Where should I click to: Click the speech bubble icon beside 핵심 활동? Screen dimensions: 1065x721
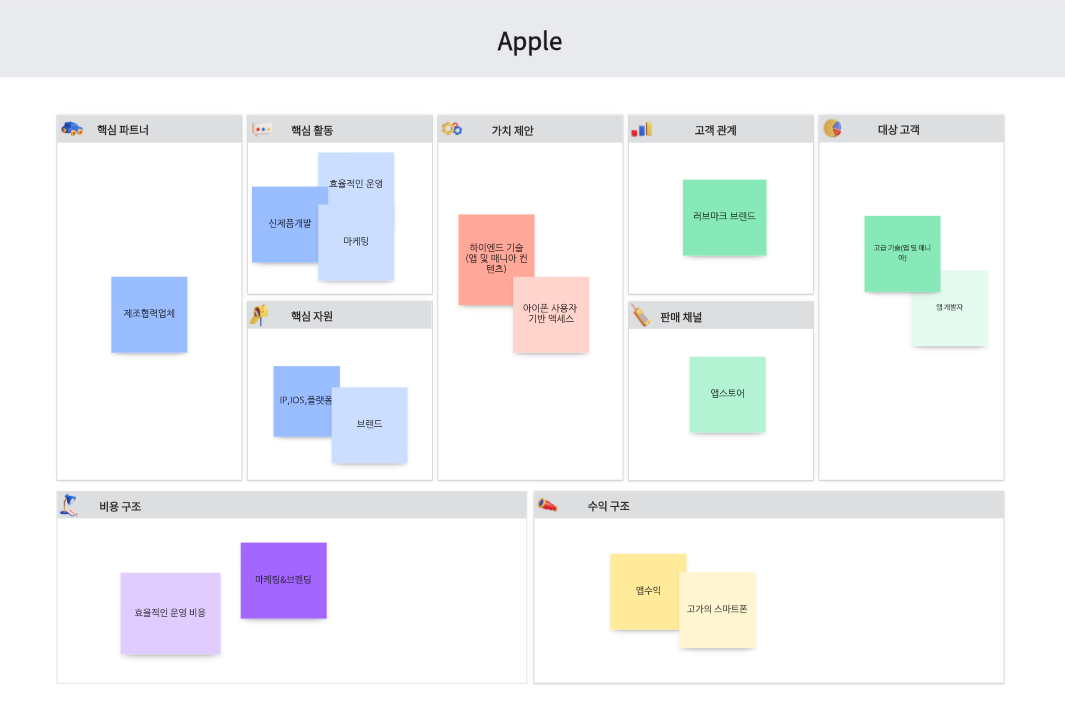pyautogui.click(x=262, y=129)
